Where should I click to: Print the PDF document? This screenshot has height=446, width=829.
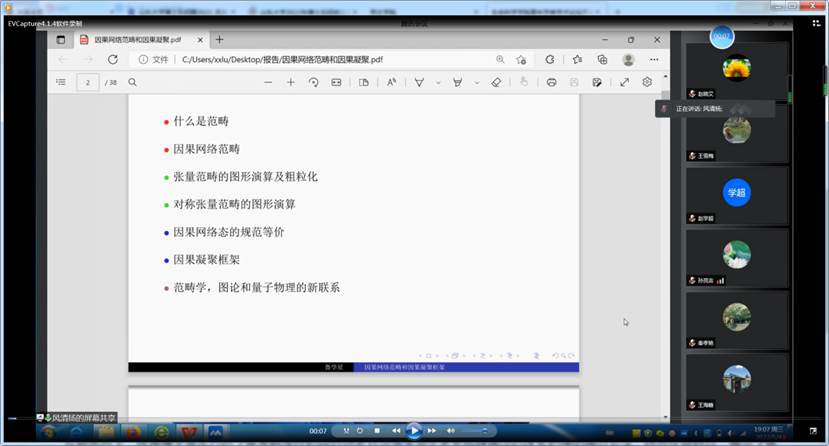click(x=551, y=82)
